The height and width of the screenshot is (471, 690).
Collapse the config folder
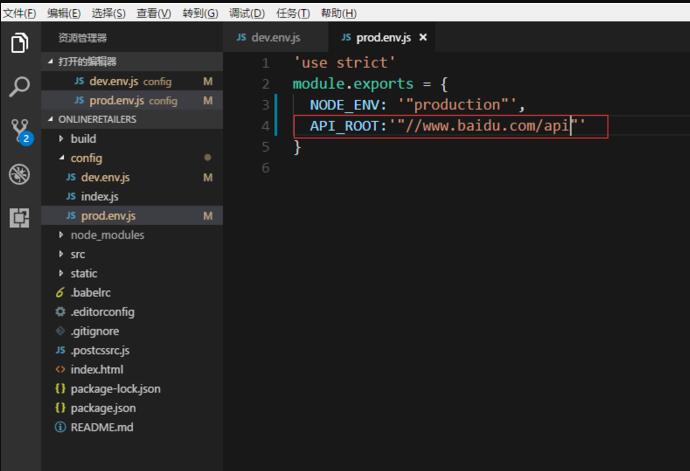(x=132, y=158)
